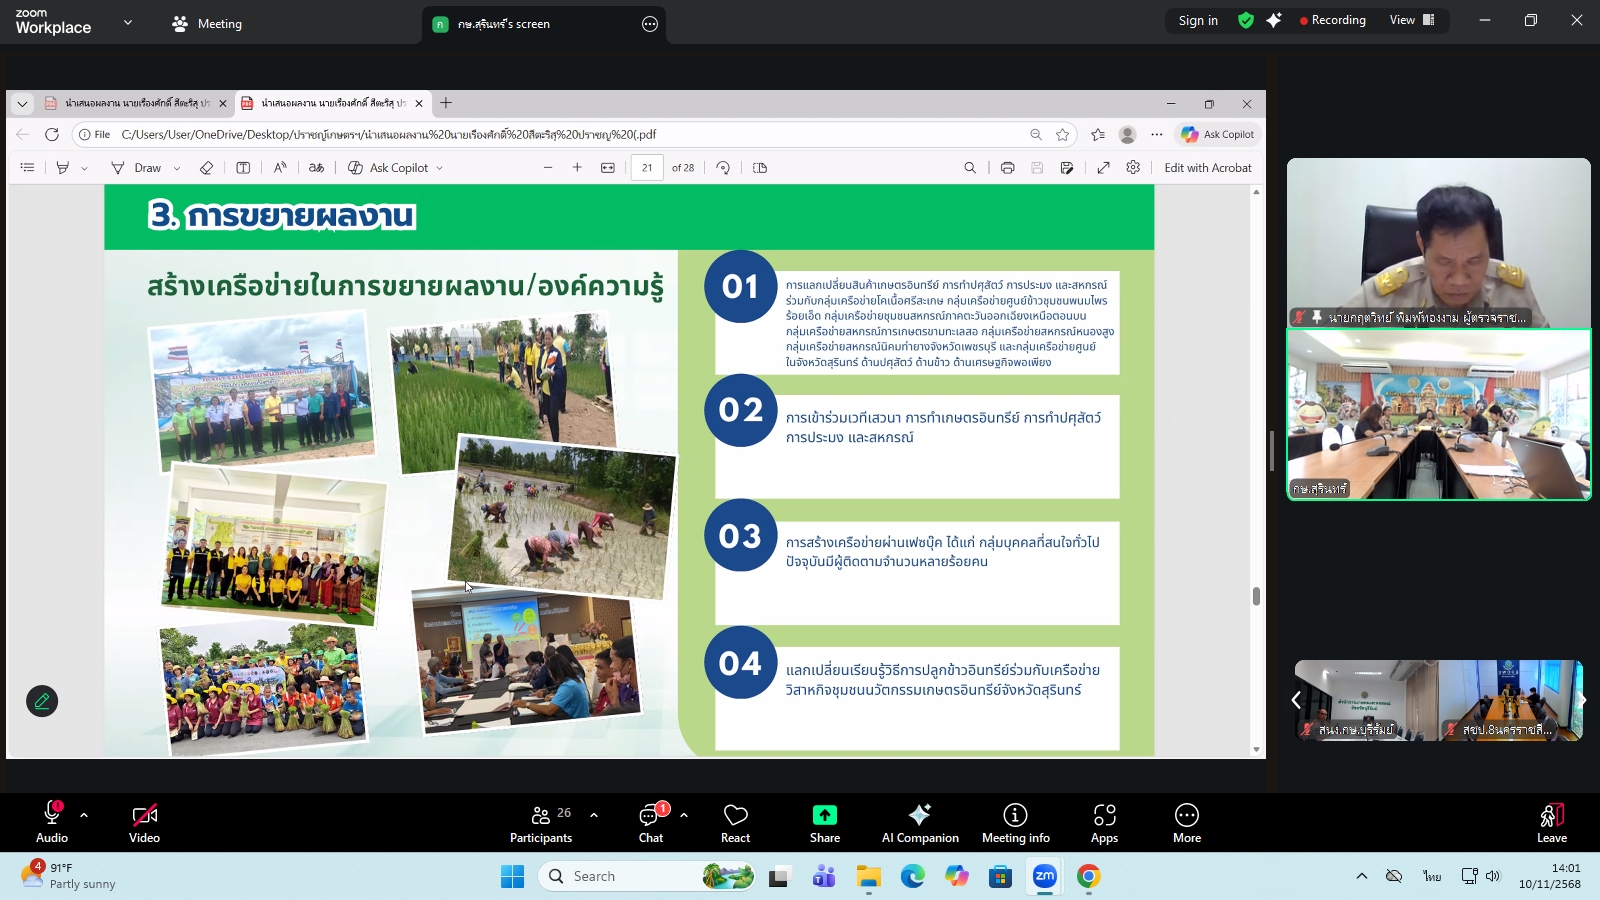
Task: Expand the Draw tool options chevron
Action: point(177,167)
